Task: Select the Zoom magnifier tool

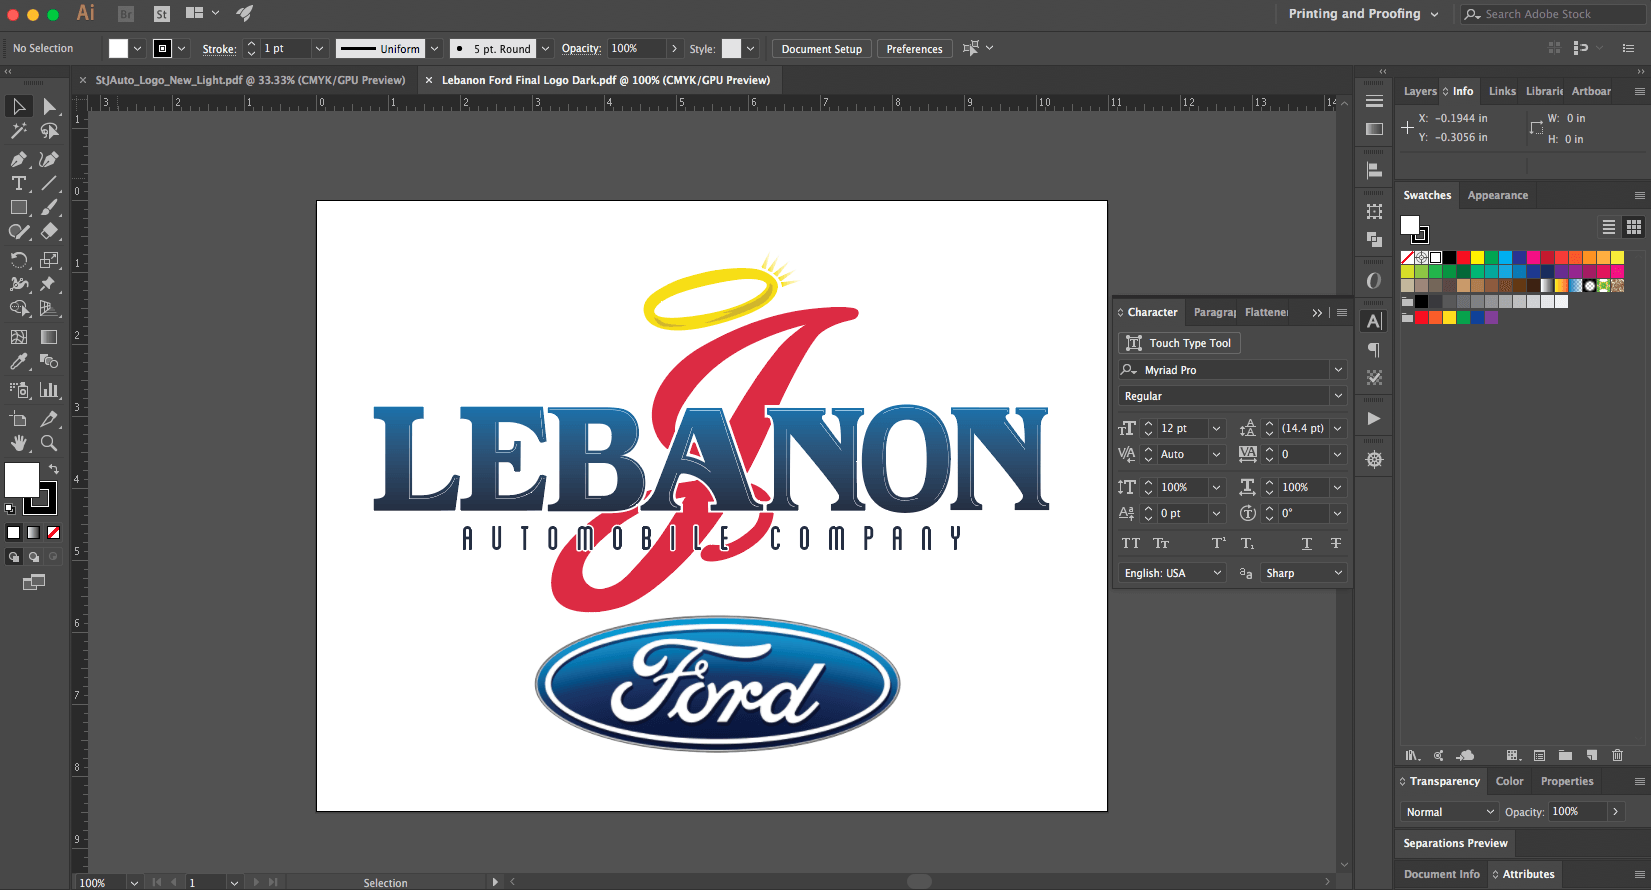Action: pos(48,443)
